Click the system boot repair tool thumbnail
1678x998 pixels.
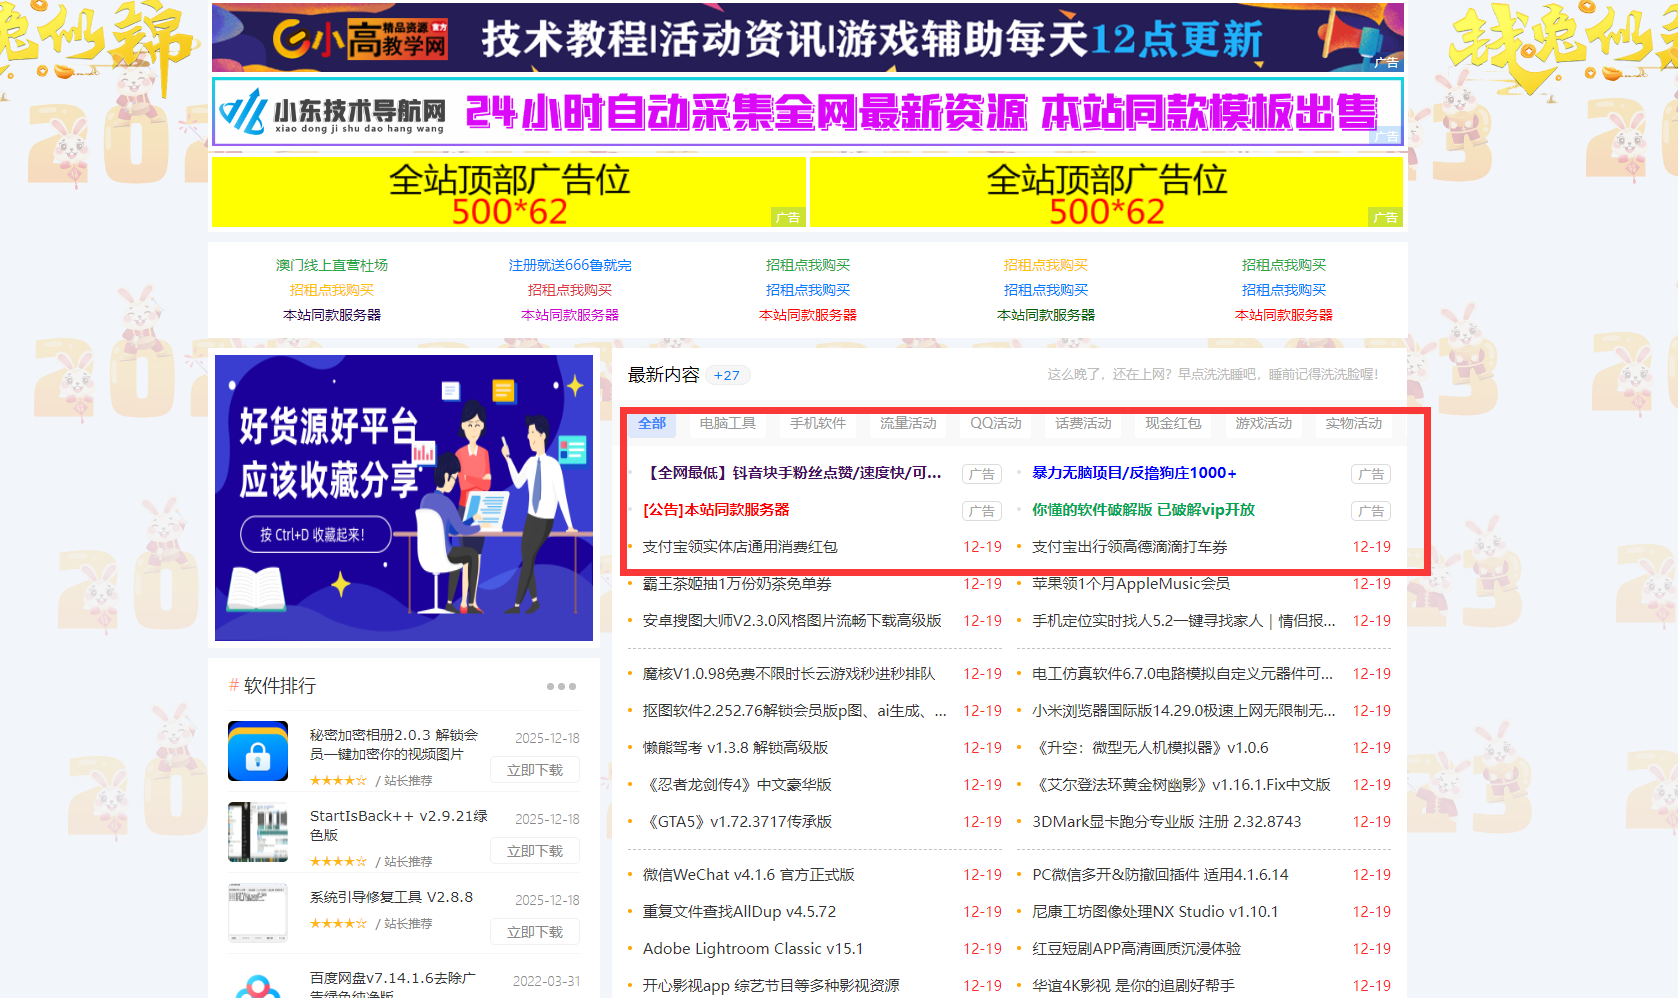(258, 912)
